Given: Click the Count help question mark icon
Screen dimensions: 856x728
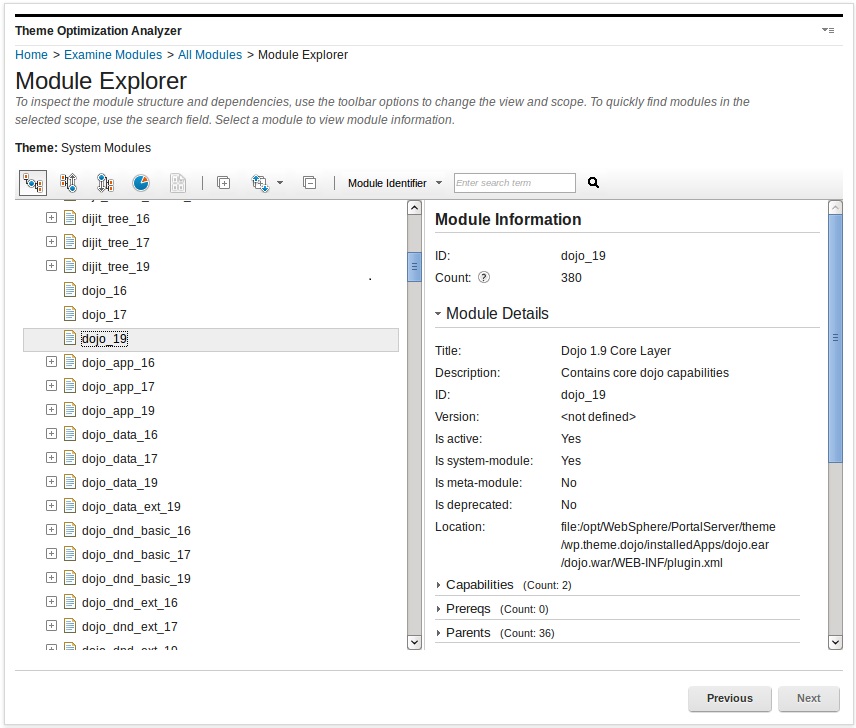Looking at the screenshot, I should coord(483,278).
